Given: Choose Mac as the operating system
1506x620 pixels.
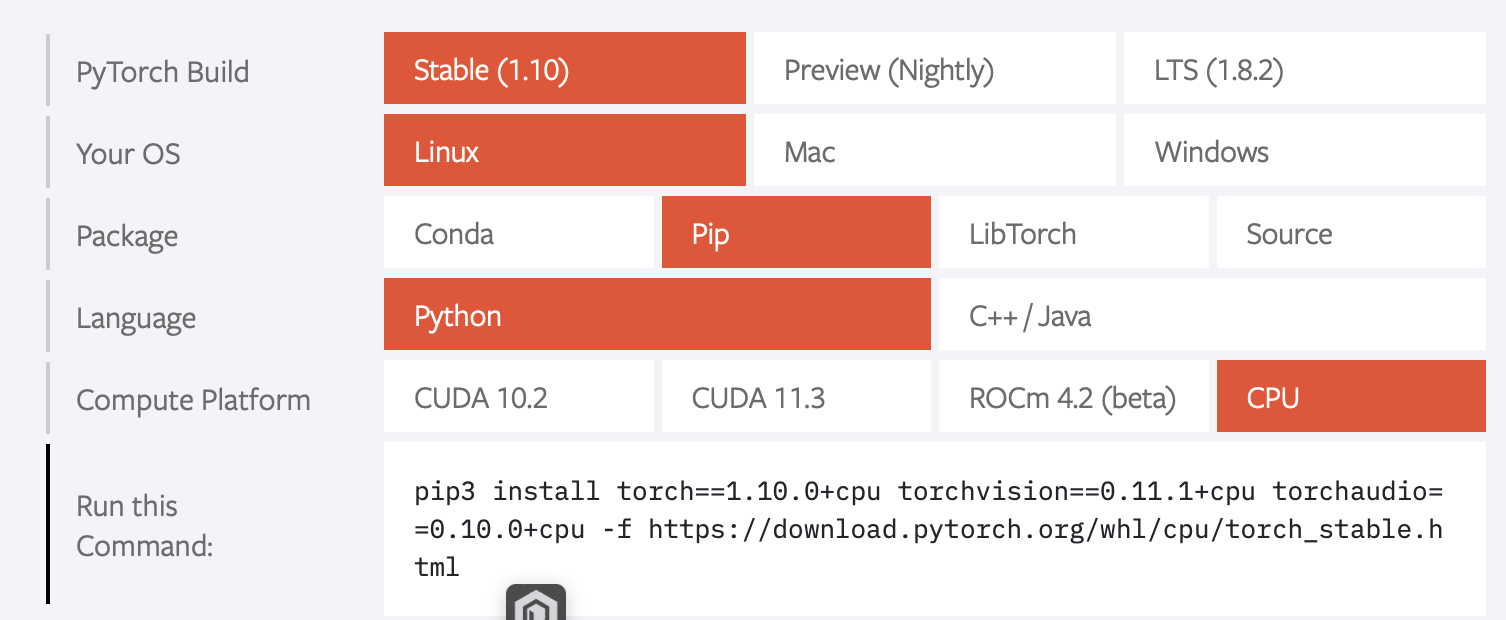Looking at the screenshot, I should pos(933,150).
